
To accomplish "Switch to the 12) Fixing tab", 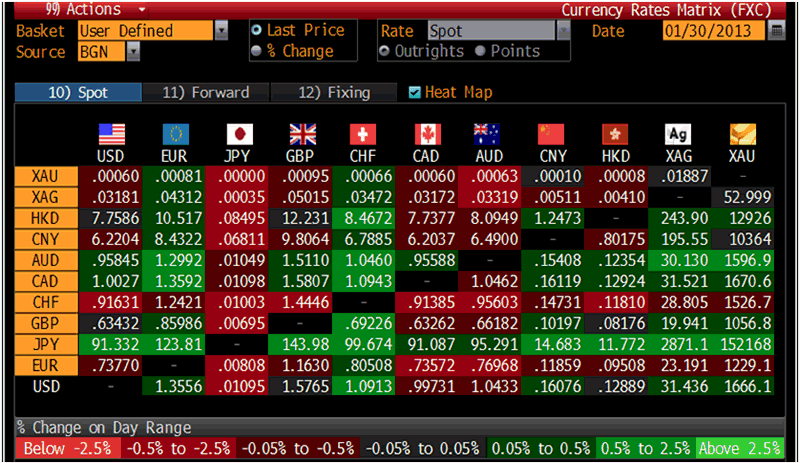I will tap(333, 92).
